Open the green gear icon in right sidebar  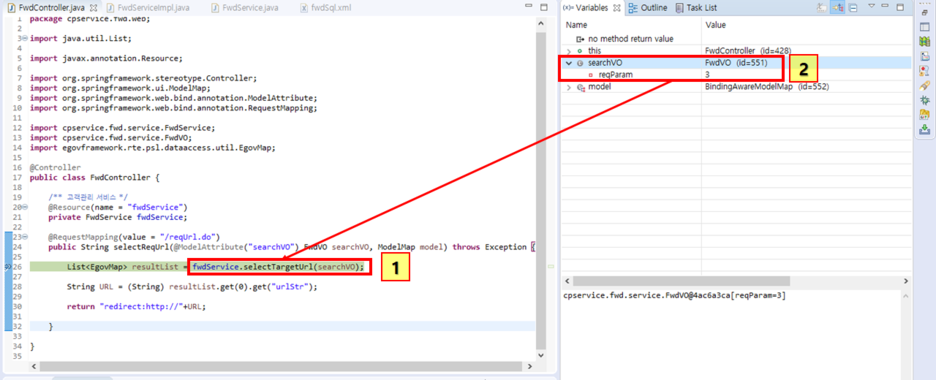(925, 100)
